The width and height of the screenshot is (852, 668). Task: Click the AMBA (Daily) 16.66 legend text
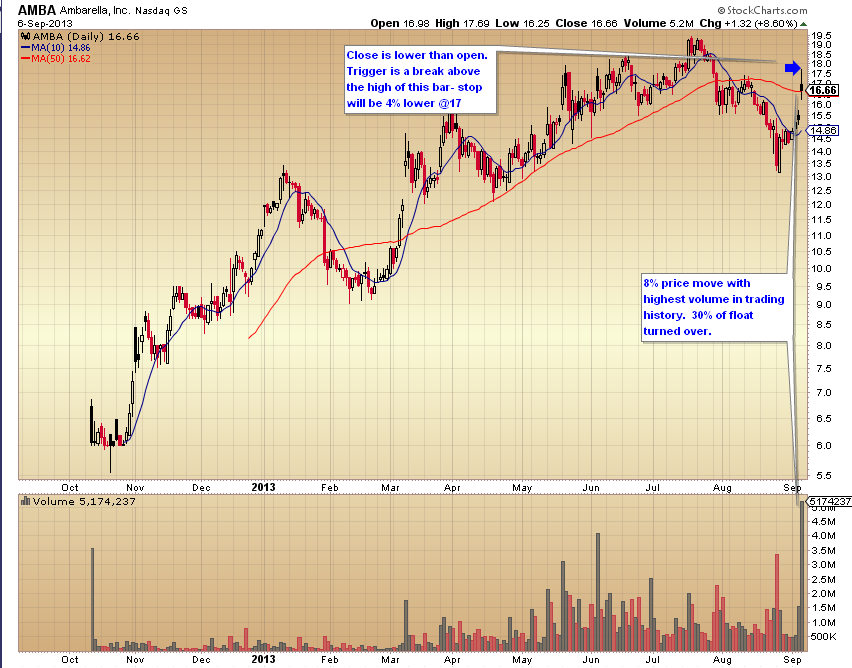(x=86, y=36)
